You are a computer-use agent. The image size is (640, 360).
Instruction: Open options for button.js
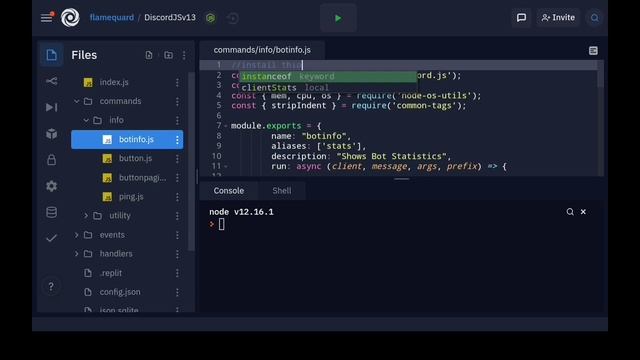click(x=177, y=158)
